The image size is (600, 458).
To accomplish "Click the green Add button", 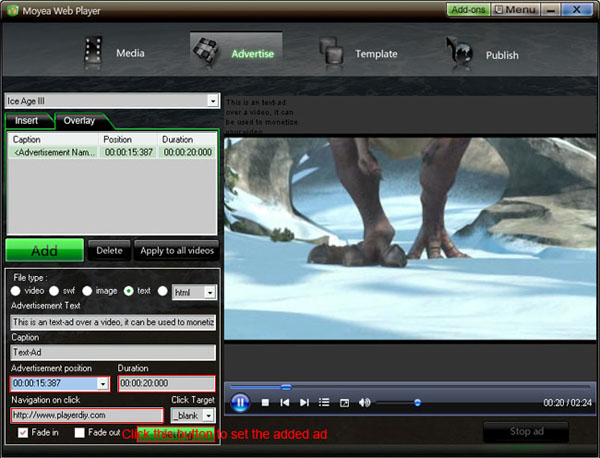I will [45, 251].
